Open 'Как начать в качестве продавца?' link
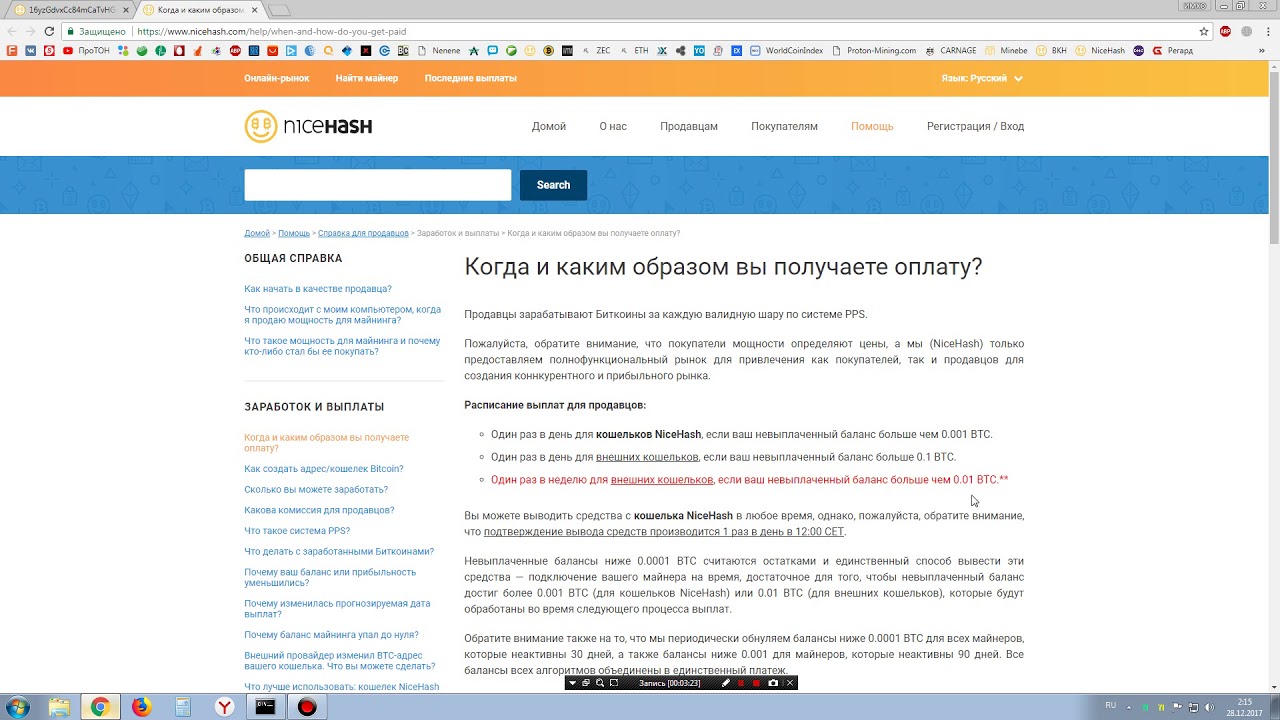 pos(318,289)
